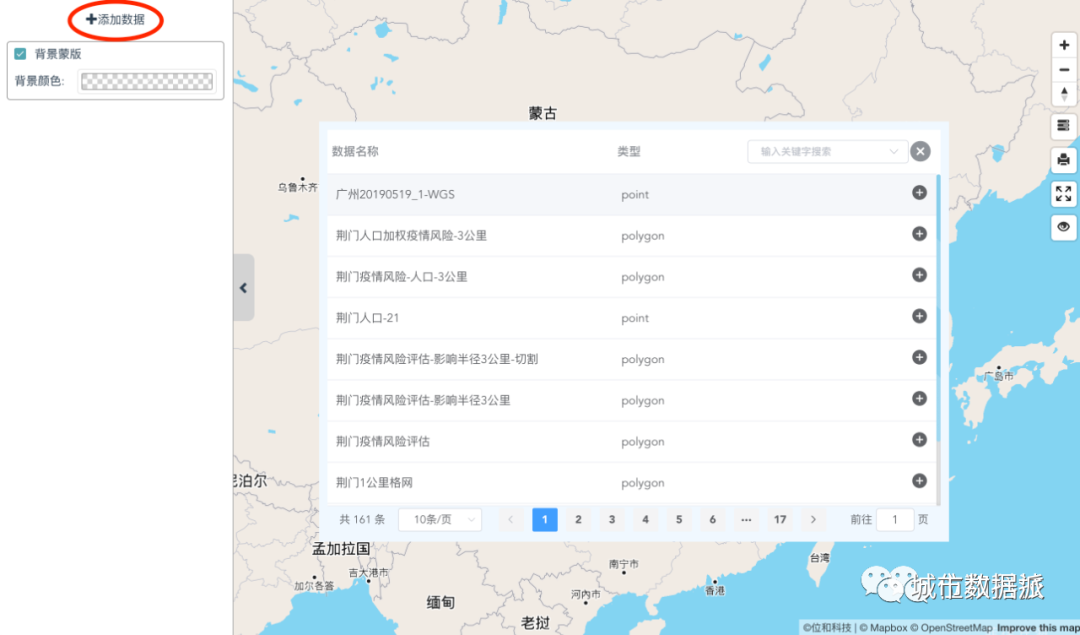Image resolution: width=1080 pixels, height=635 pixels.
Task: Select row 荆门人口-21
Action: click(x=631, y=318)
